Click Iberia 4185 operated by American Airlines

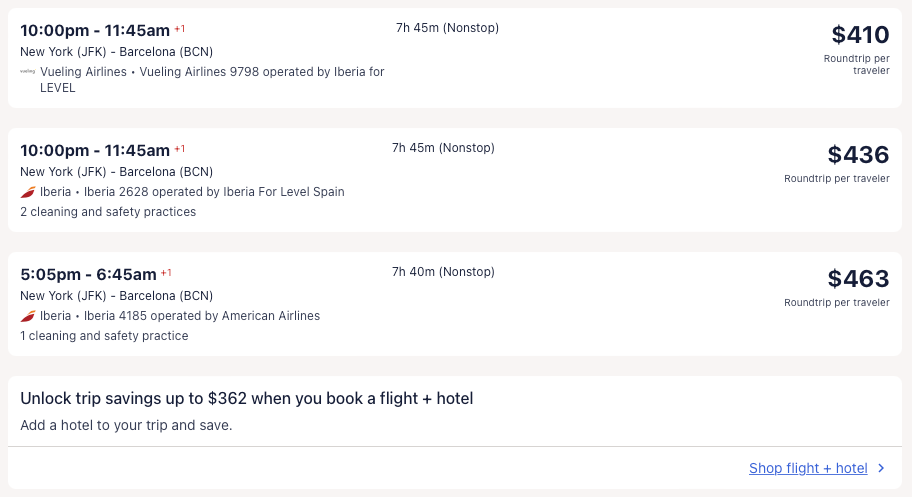click(202, 316)
